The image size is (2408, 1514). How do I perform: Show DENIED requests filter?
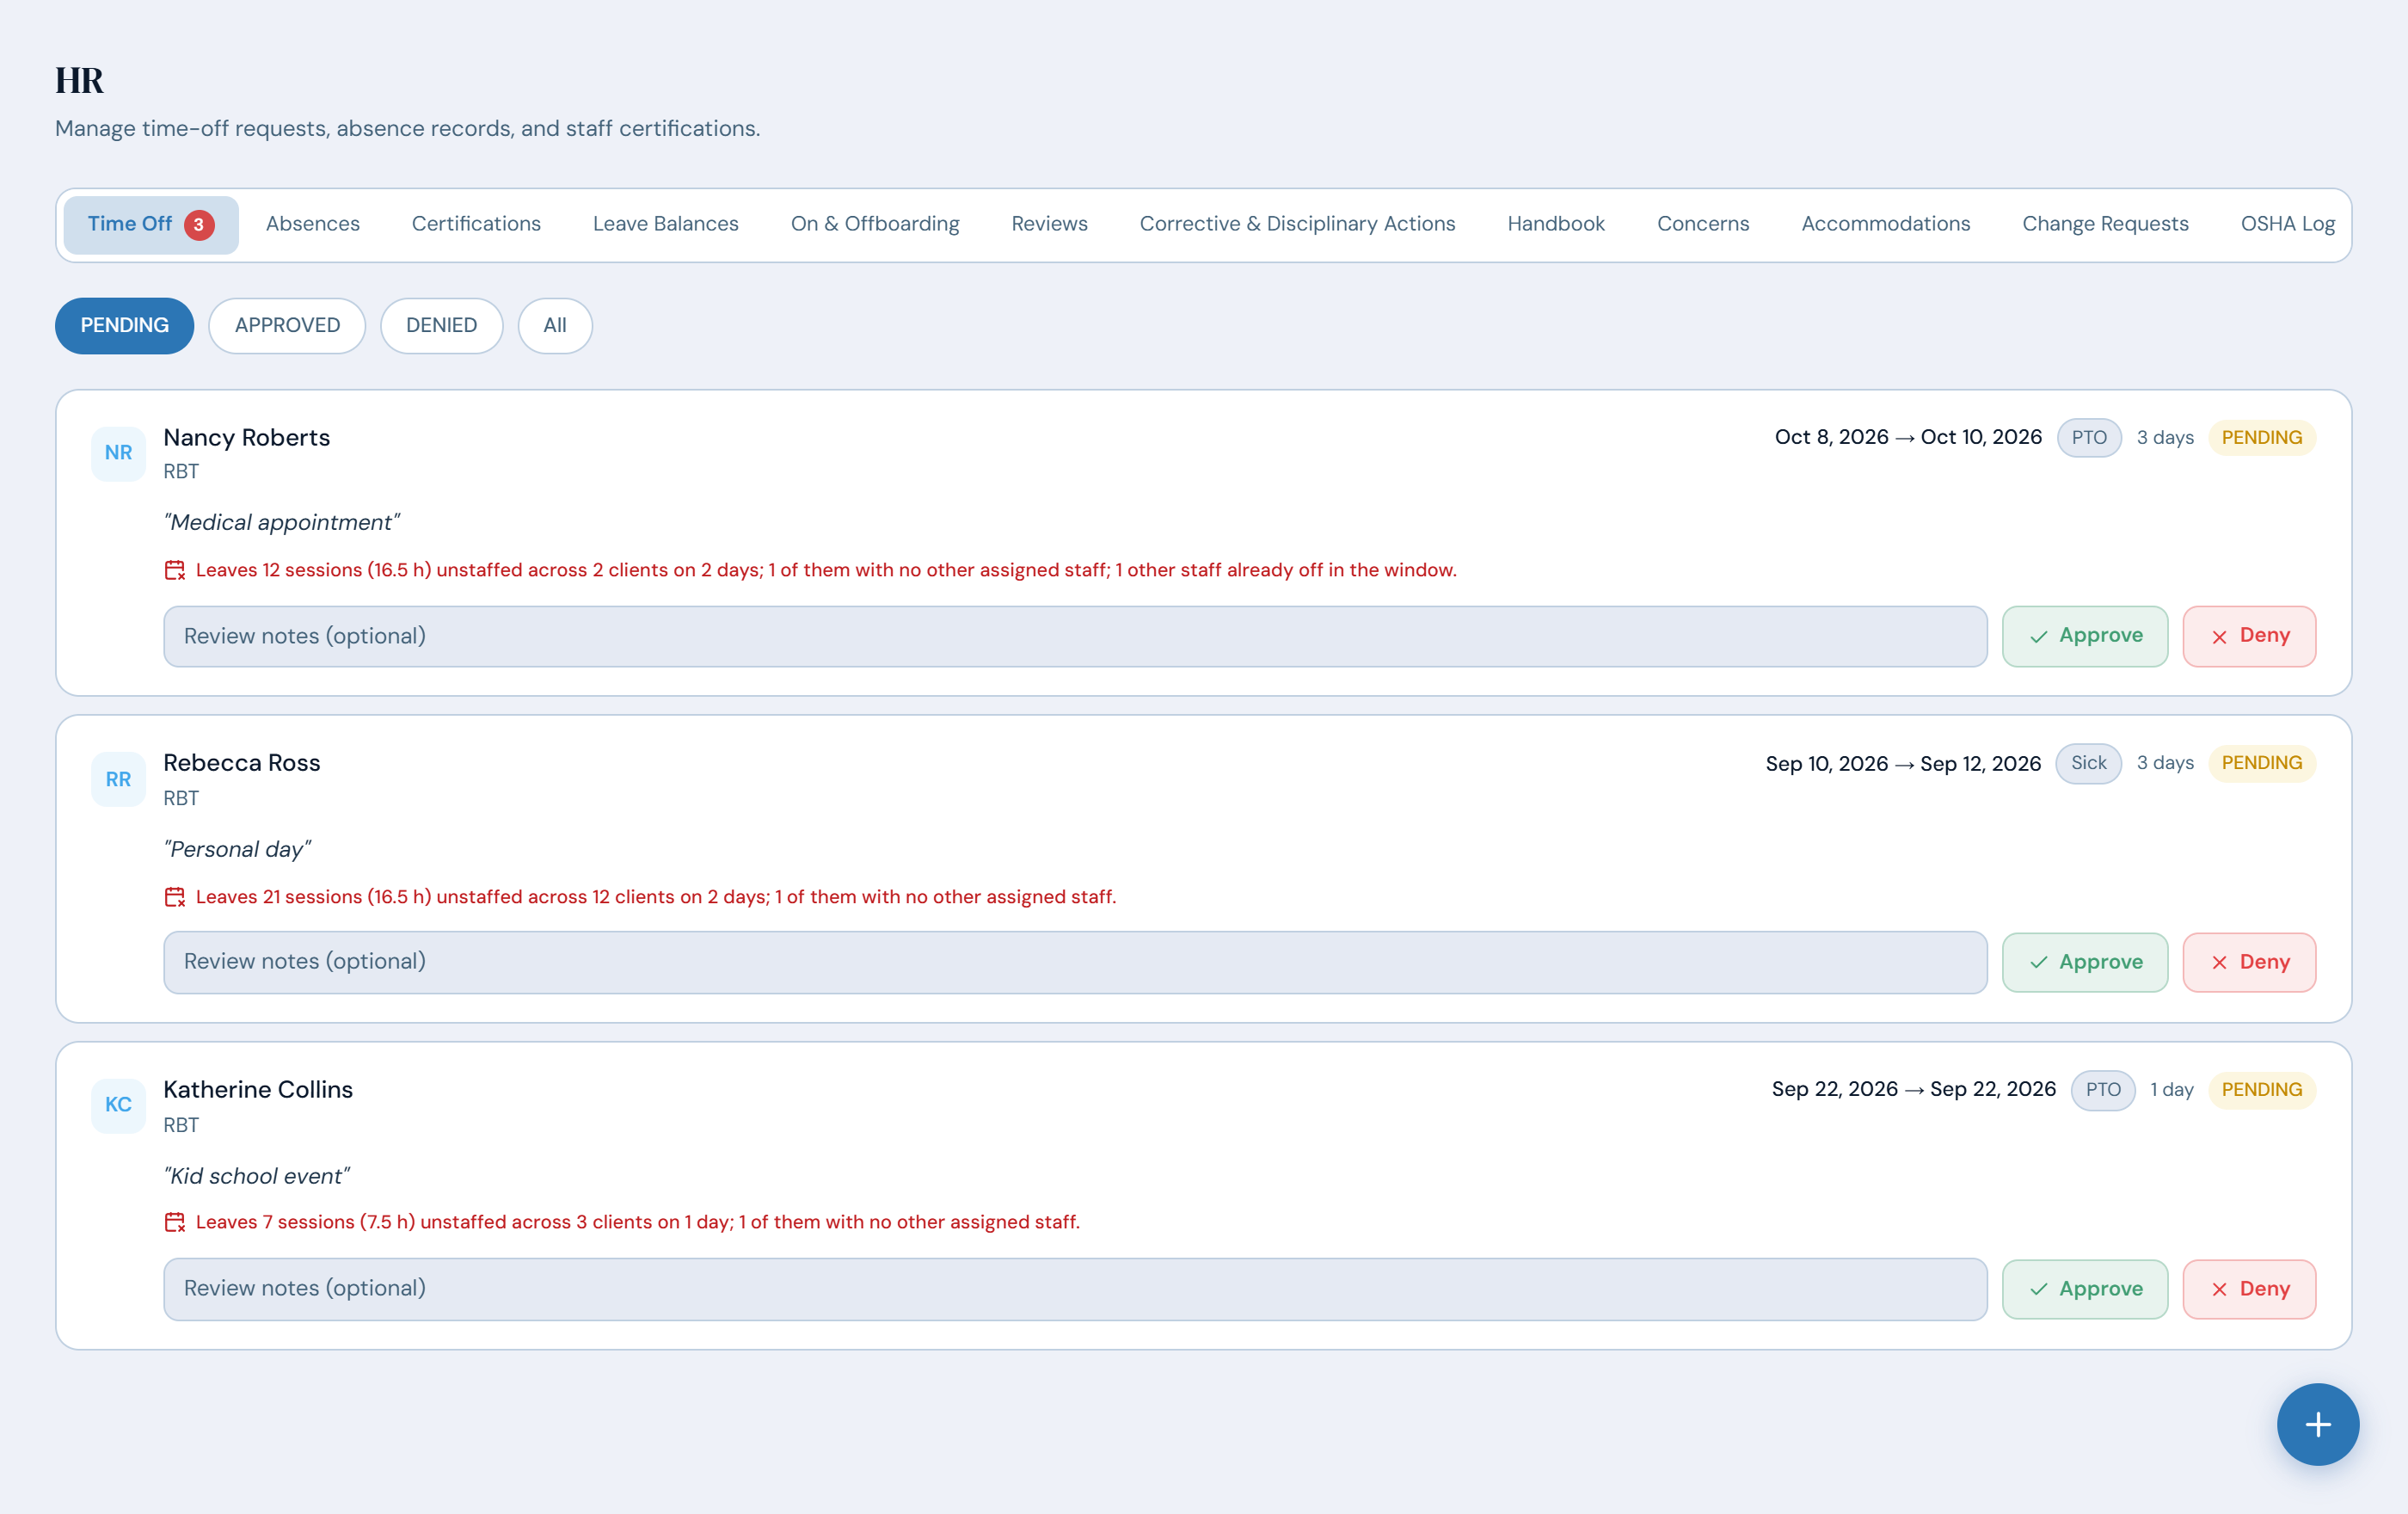click(x=441, y=326)
